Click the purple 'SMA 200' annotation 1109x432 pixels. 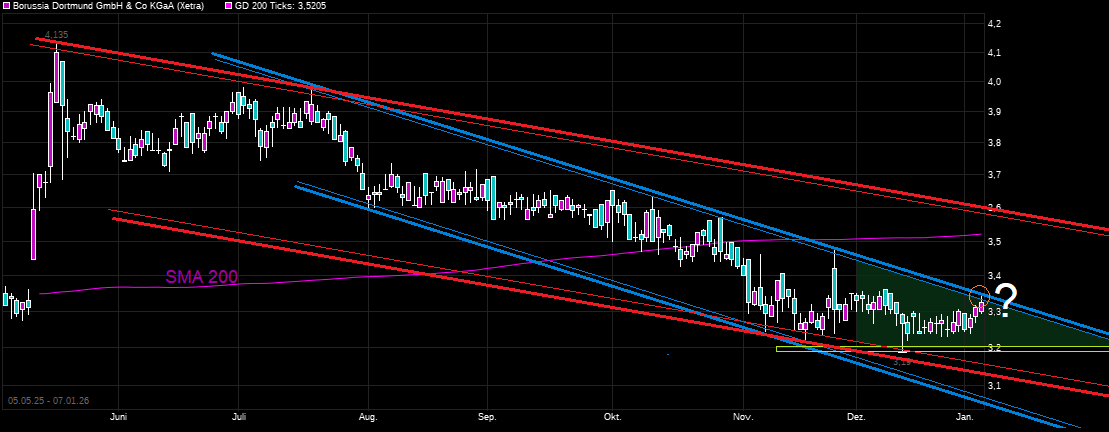click(x=202, y=277)
